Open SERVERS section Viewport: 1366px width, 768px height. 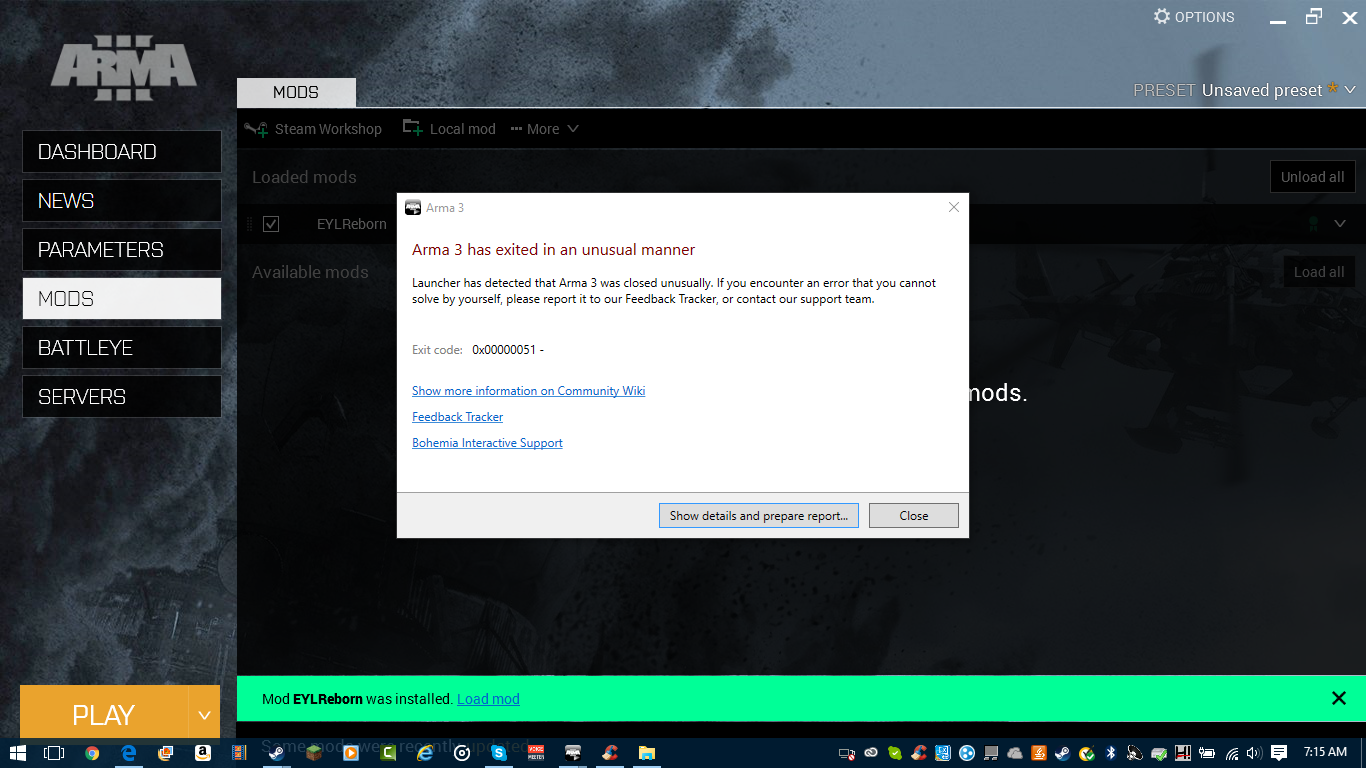[x=122, y=397]
